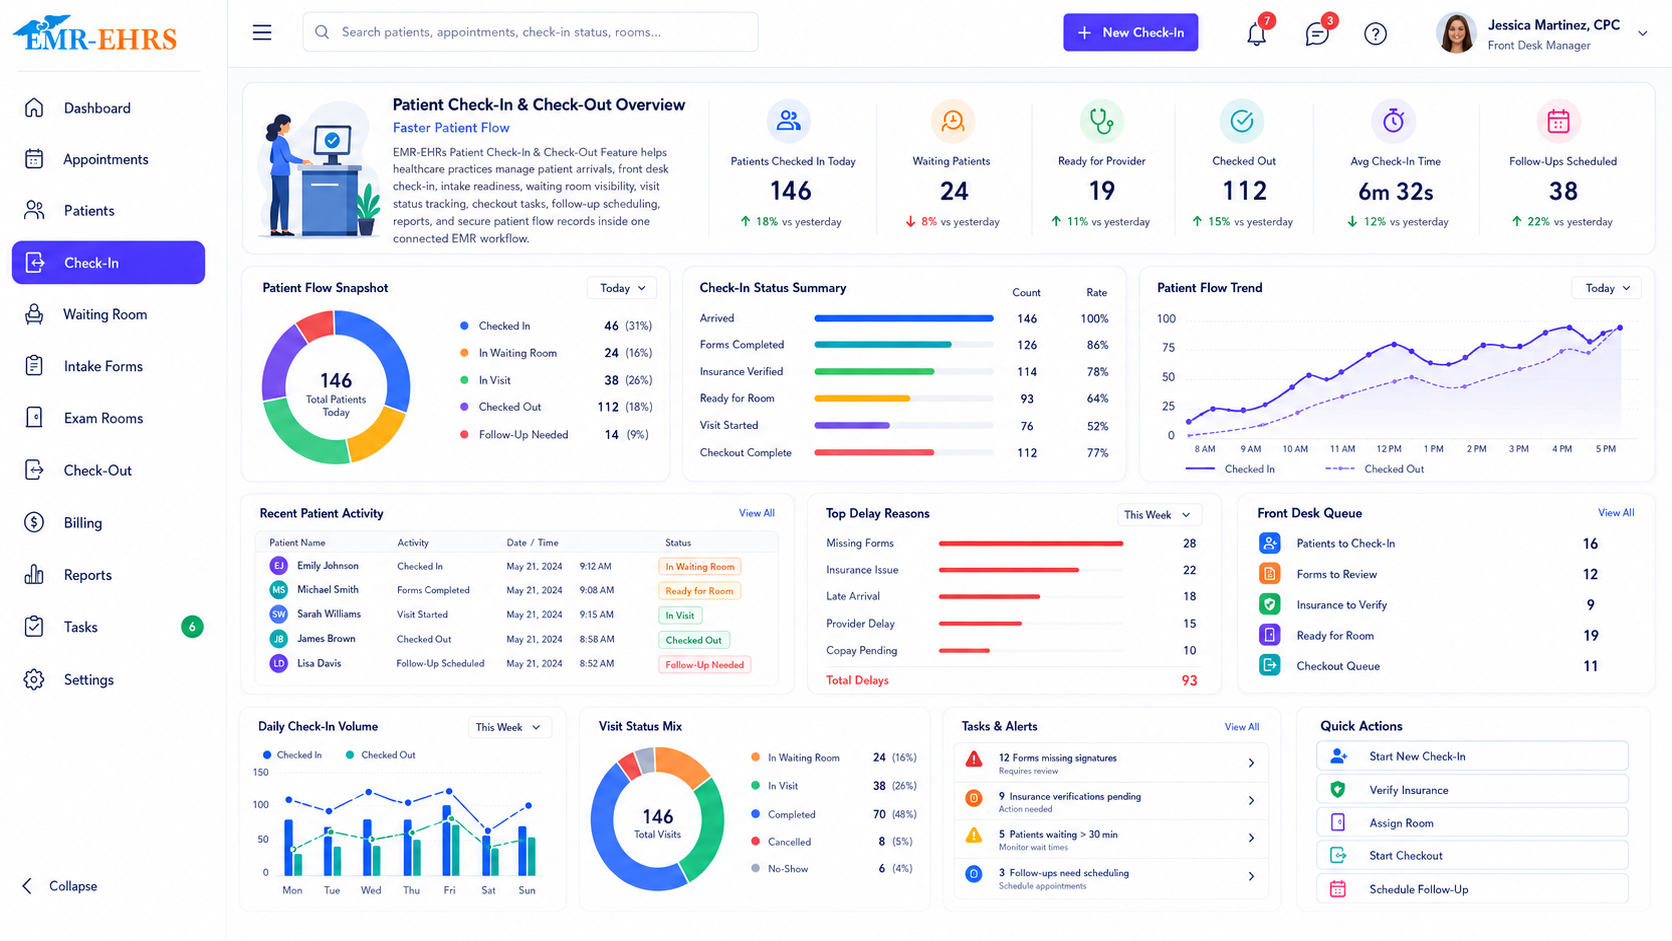Click Start New Check-In quick action
Screen dimensions: 1672x941
pos(1472,756)
